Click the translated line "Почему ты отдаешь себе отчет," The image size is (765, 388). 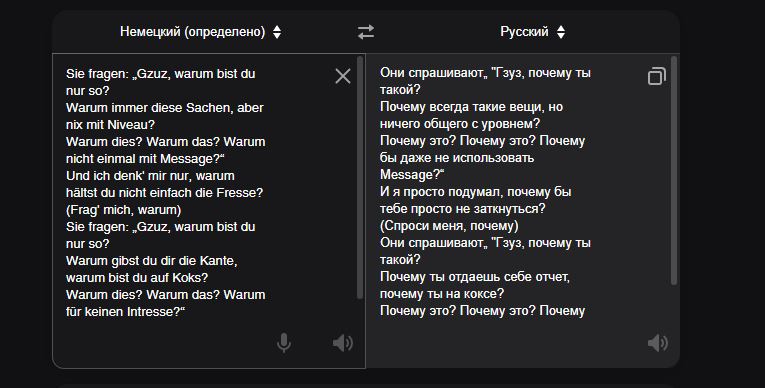pyautogui.click(x=475, y=277)
